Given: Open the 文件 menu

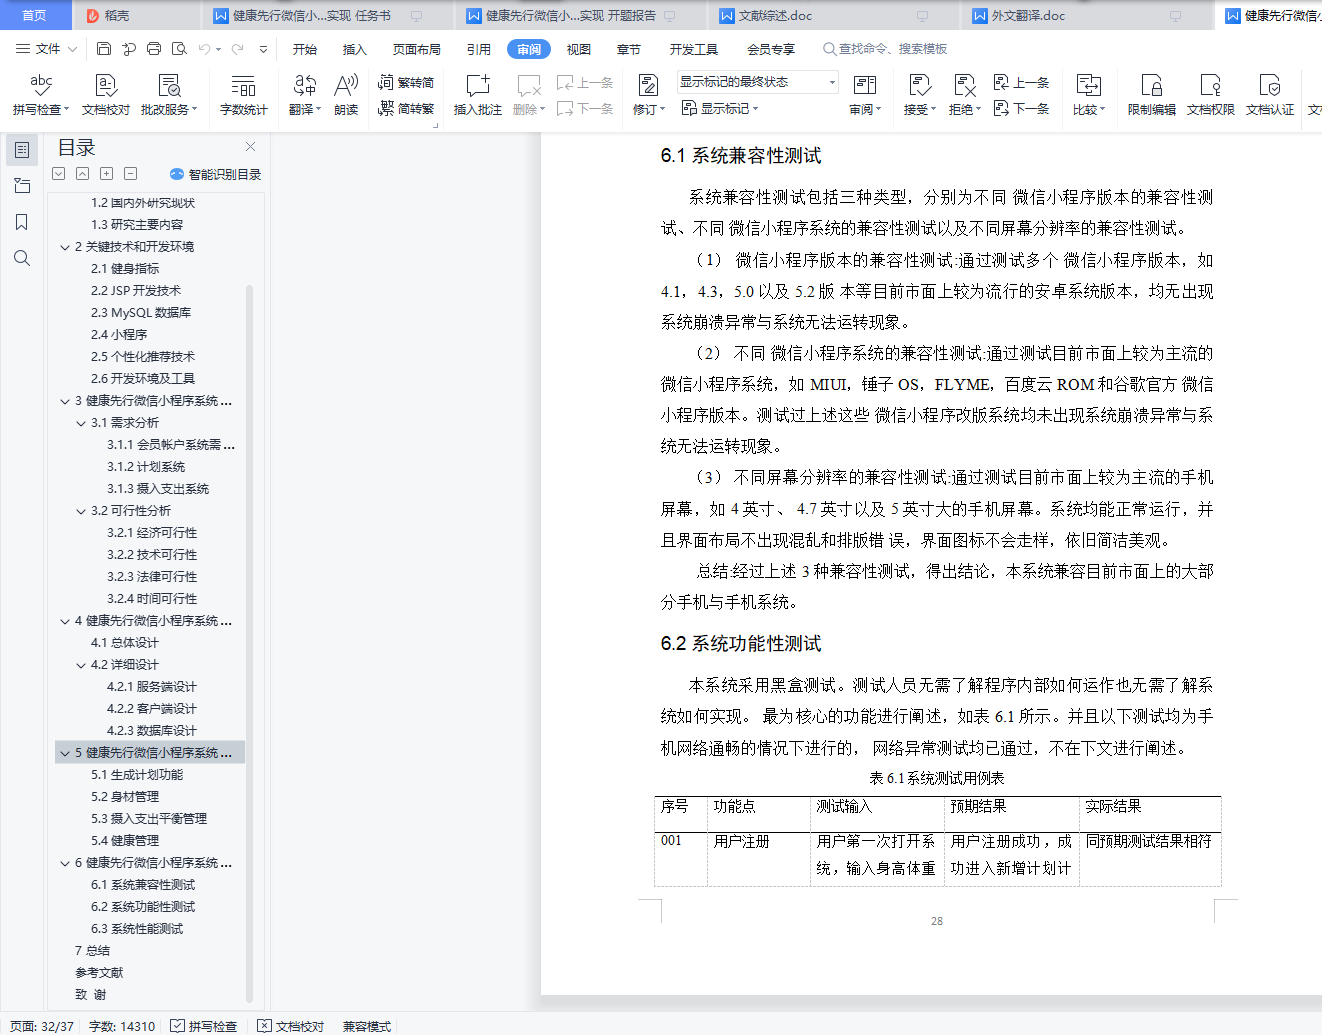Looking at the screenshot, I should [46, 49].
